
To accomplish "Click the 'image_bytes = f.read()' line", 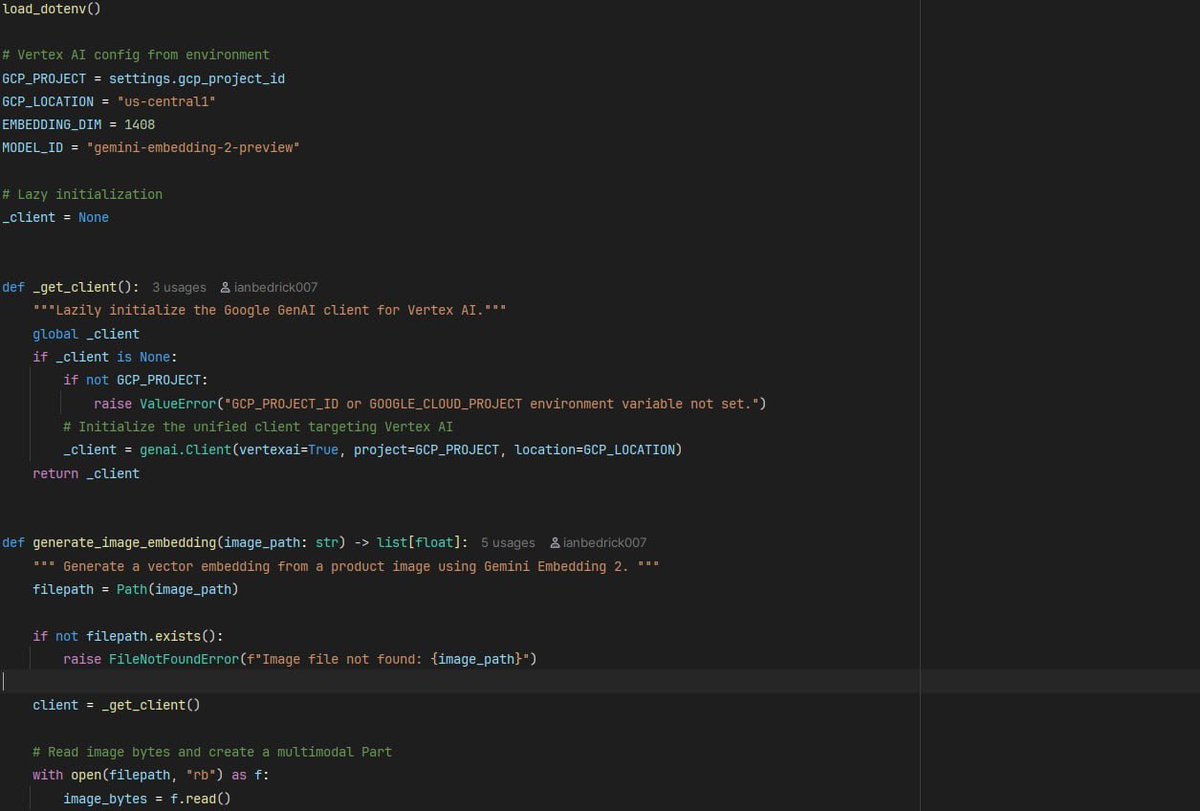I will 147,798.
